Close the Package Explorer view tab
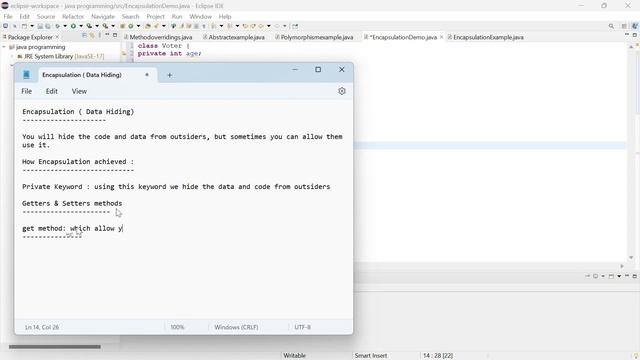Image resolution: width=640 pixels, height=360 pixels. point(57,37)
